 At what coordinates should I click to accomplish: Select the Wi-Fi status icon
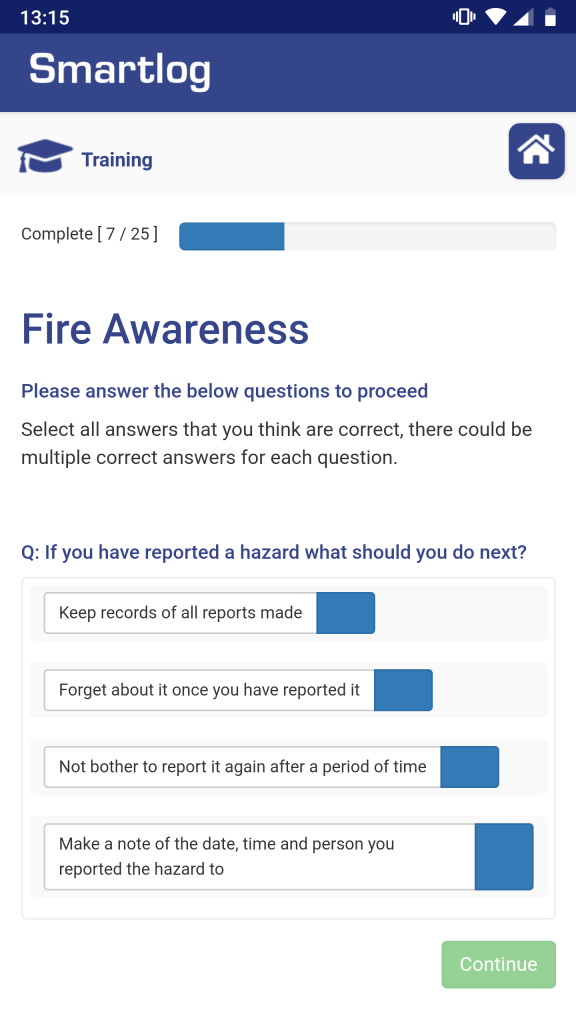[x=493, y=16]
